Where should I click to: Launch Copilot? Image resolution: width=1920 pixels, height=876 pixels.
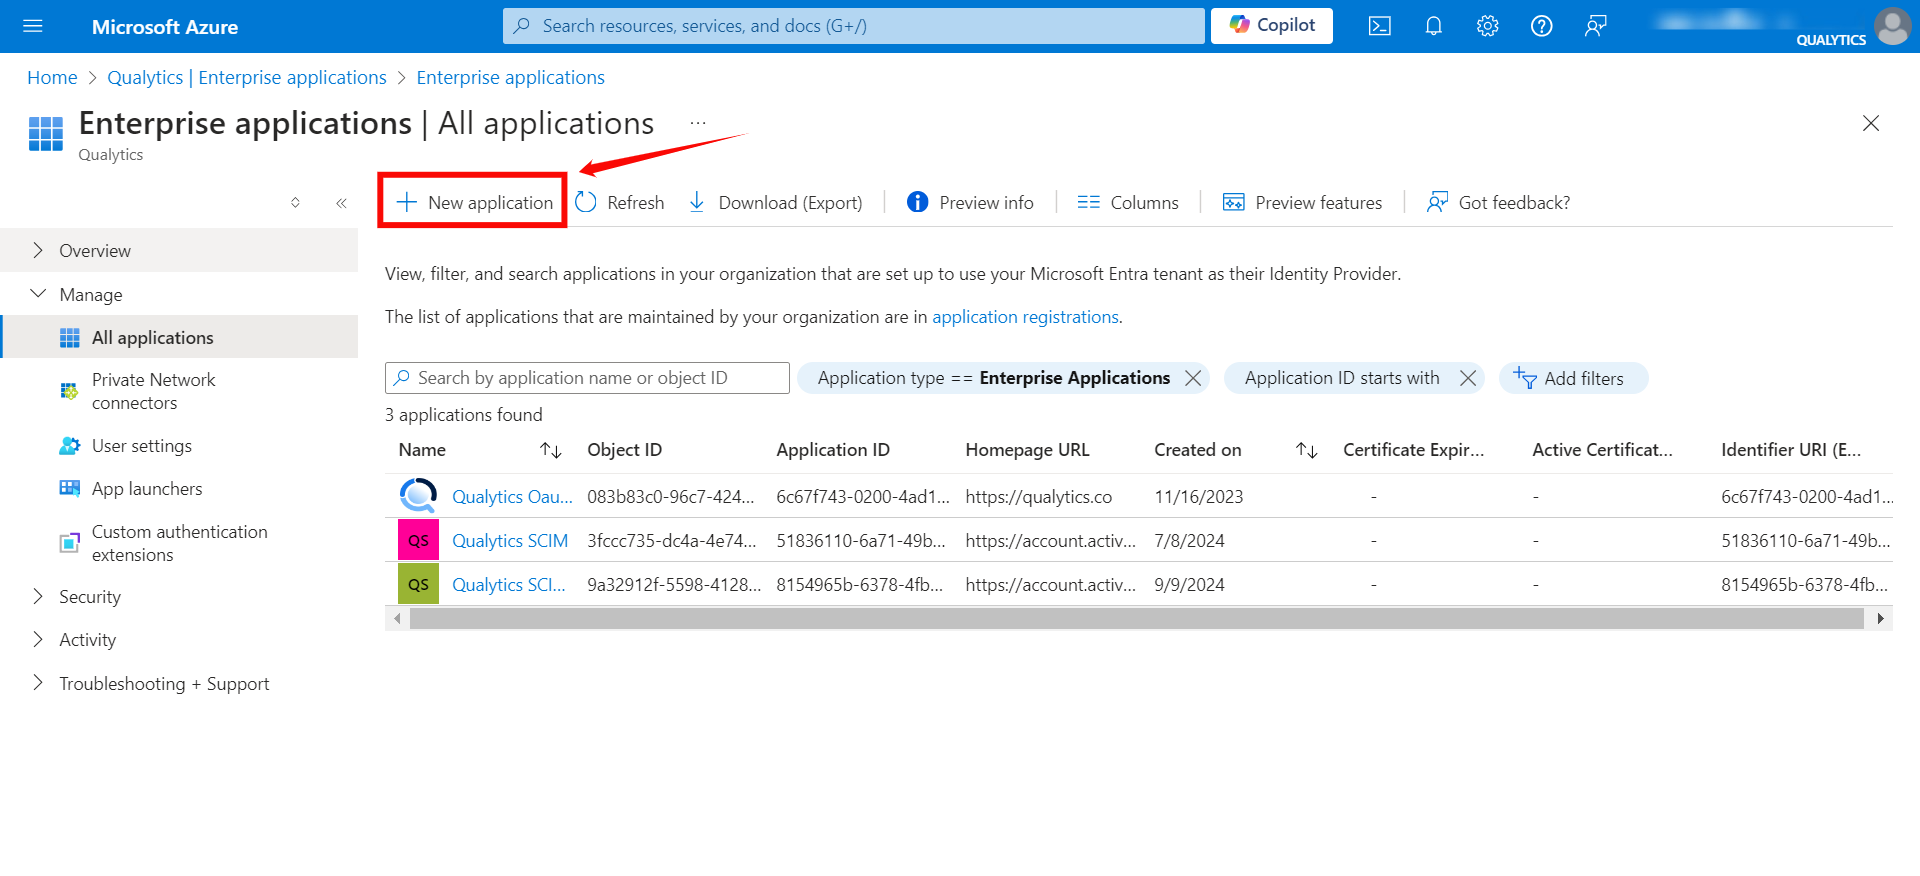1272,25
